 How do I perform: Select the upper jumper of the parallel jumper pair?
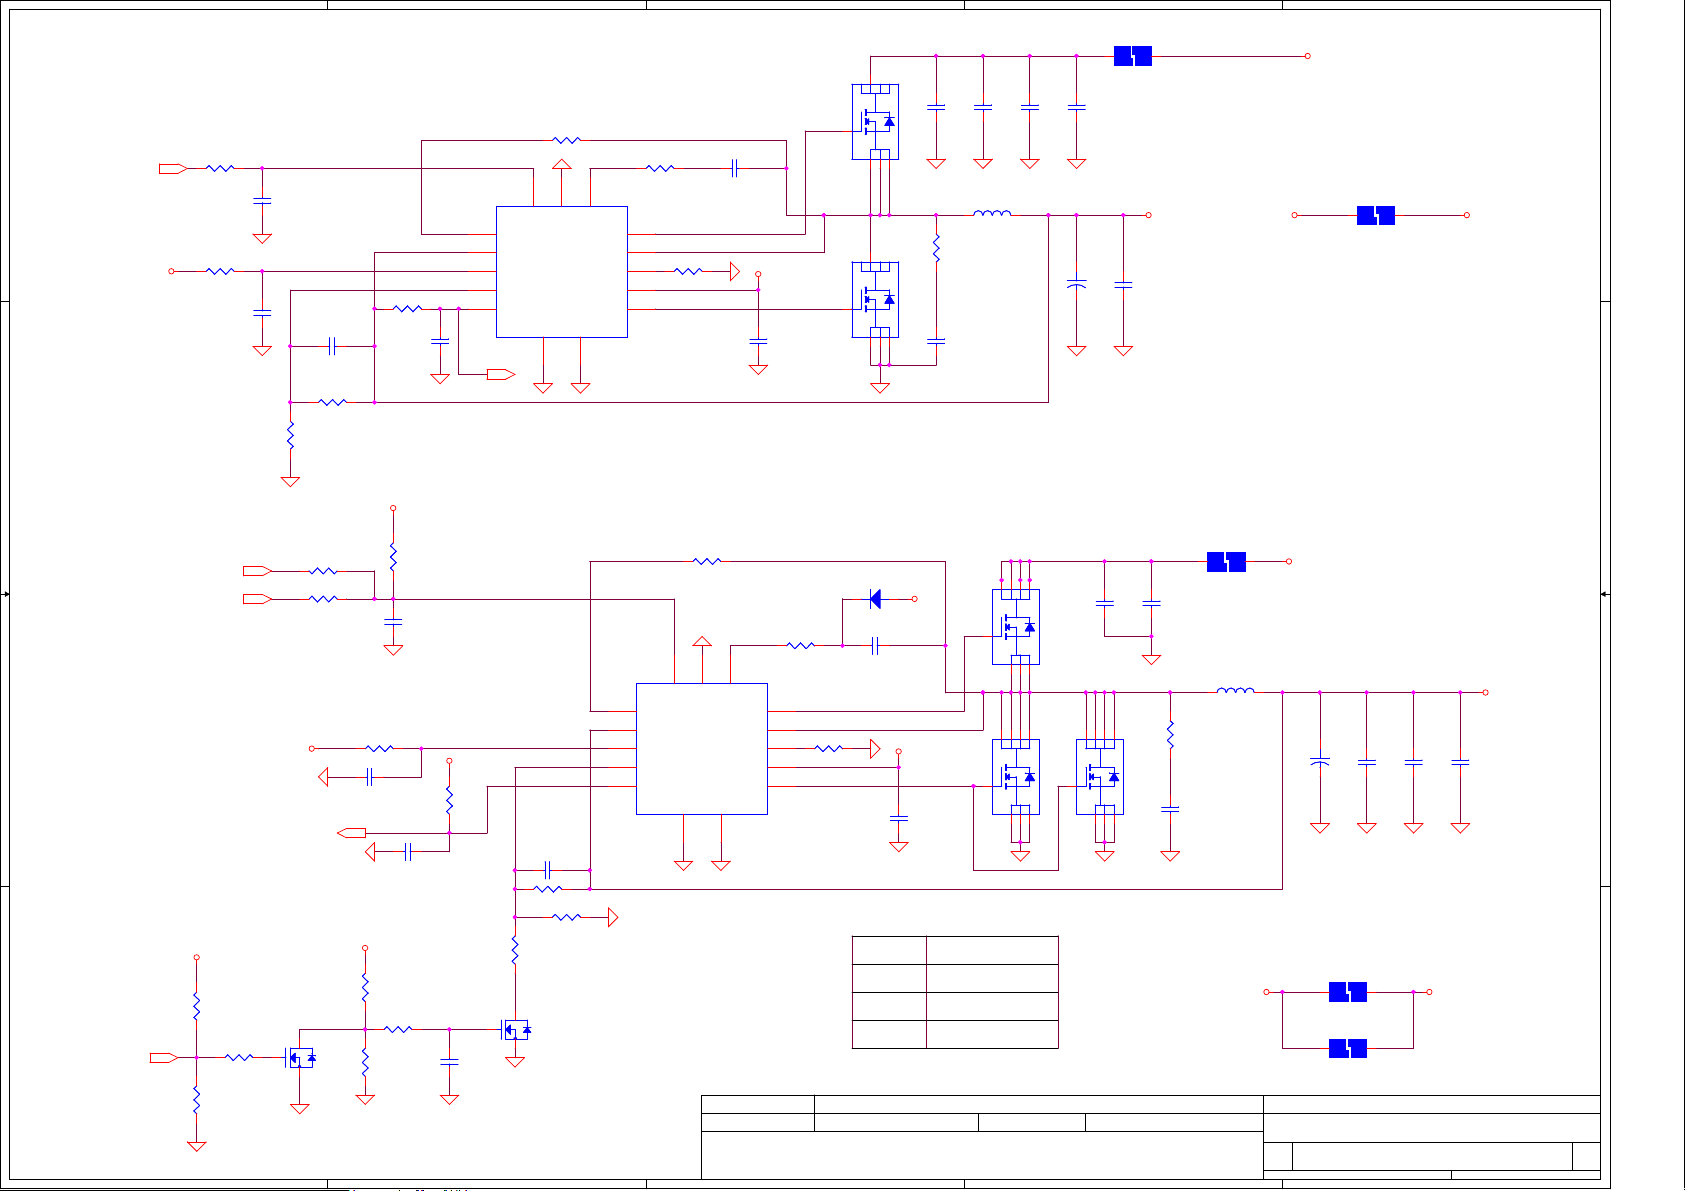tap(1348, 992)
